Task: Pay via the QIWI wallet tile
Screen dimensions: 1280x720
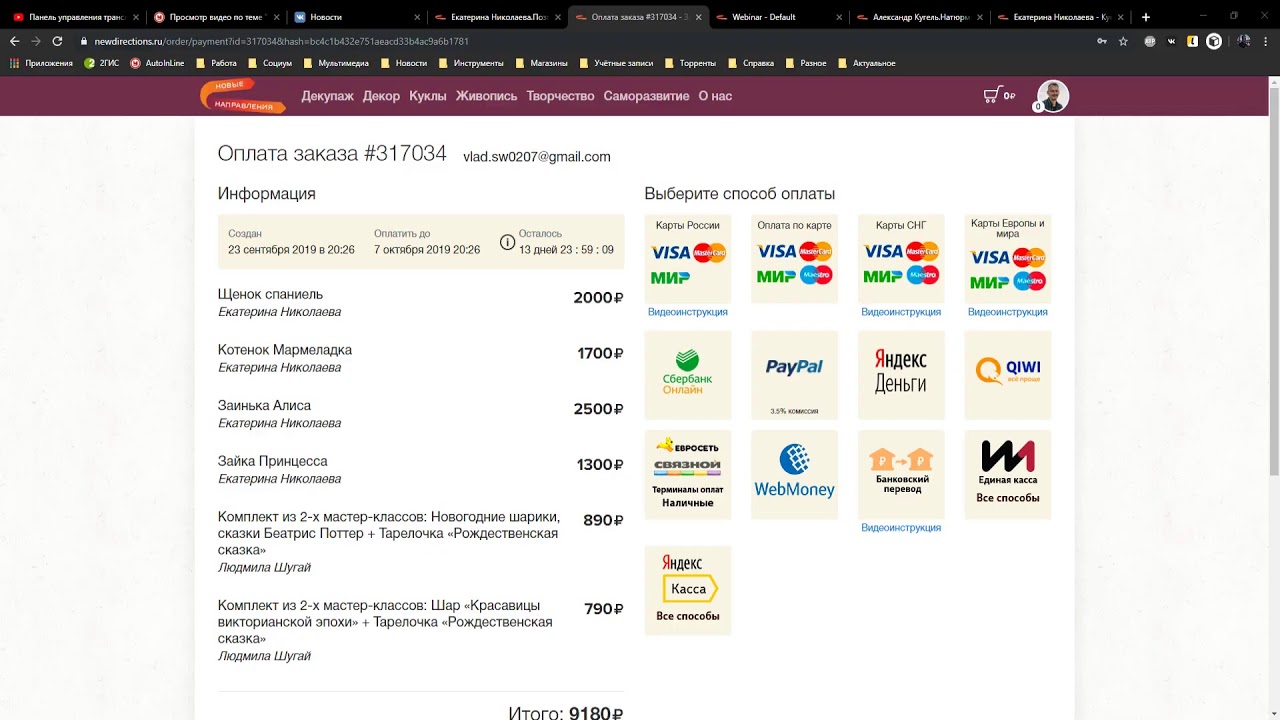Action: coord(1008,375)
